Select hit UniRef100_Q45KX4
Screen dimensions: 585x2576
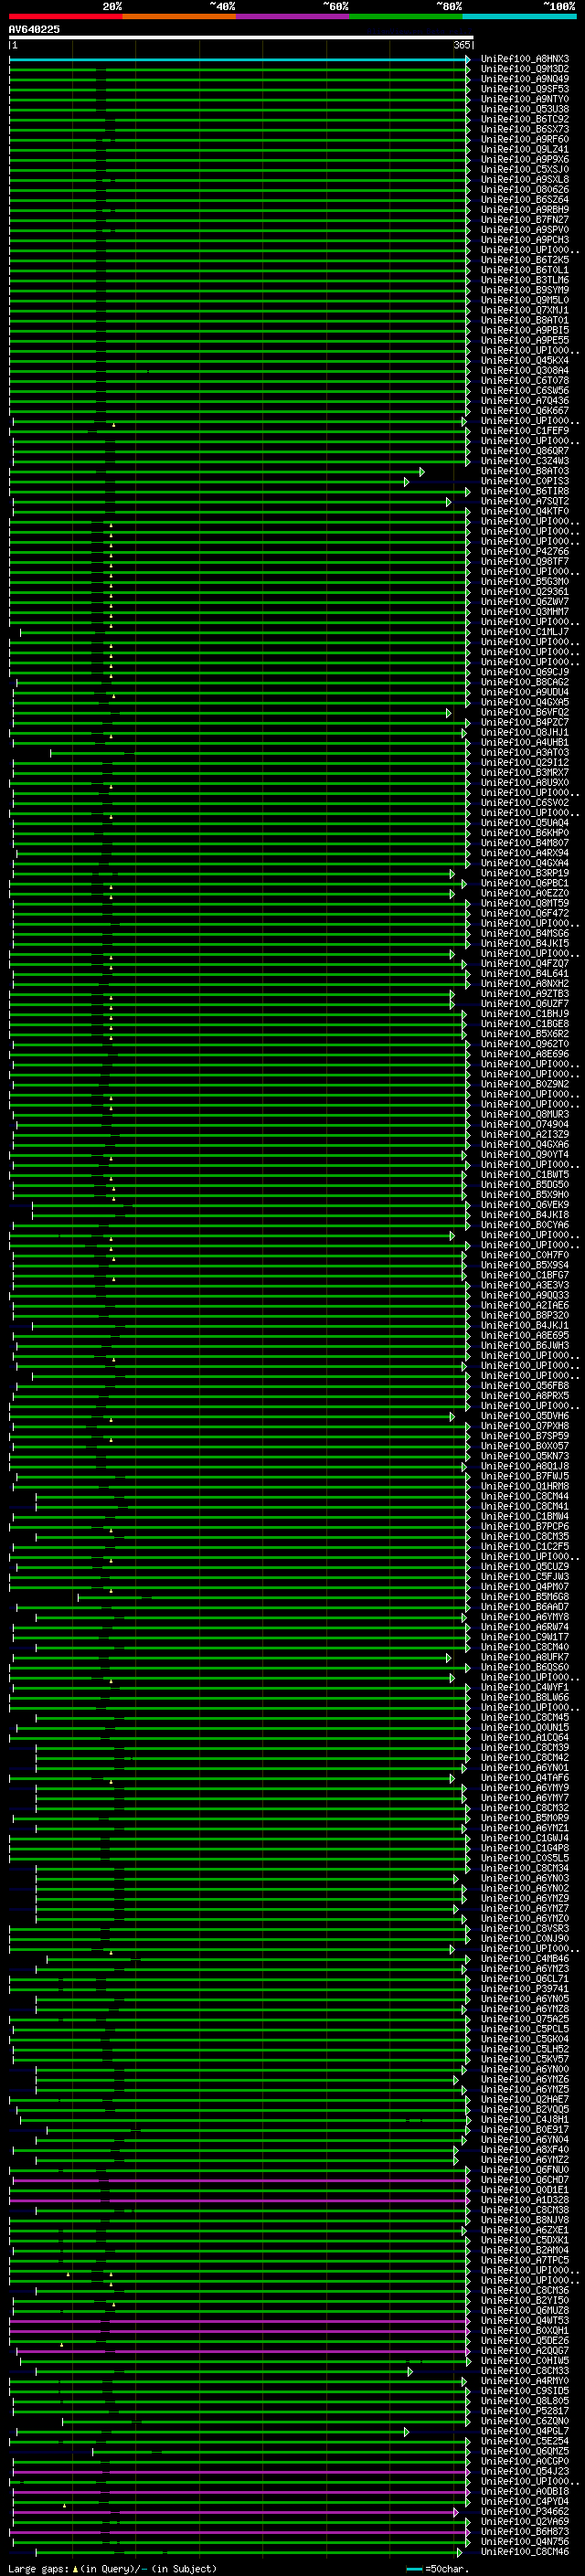pos(525,361)
